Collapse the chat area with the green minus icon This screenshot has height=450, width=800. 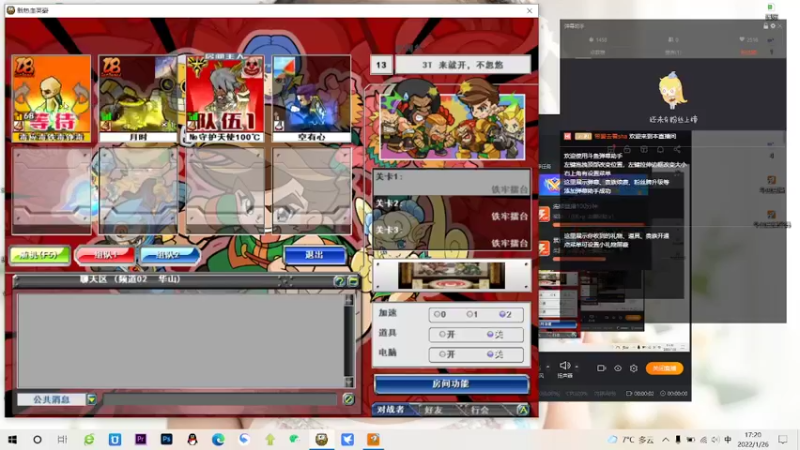click(353, 281)
